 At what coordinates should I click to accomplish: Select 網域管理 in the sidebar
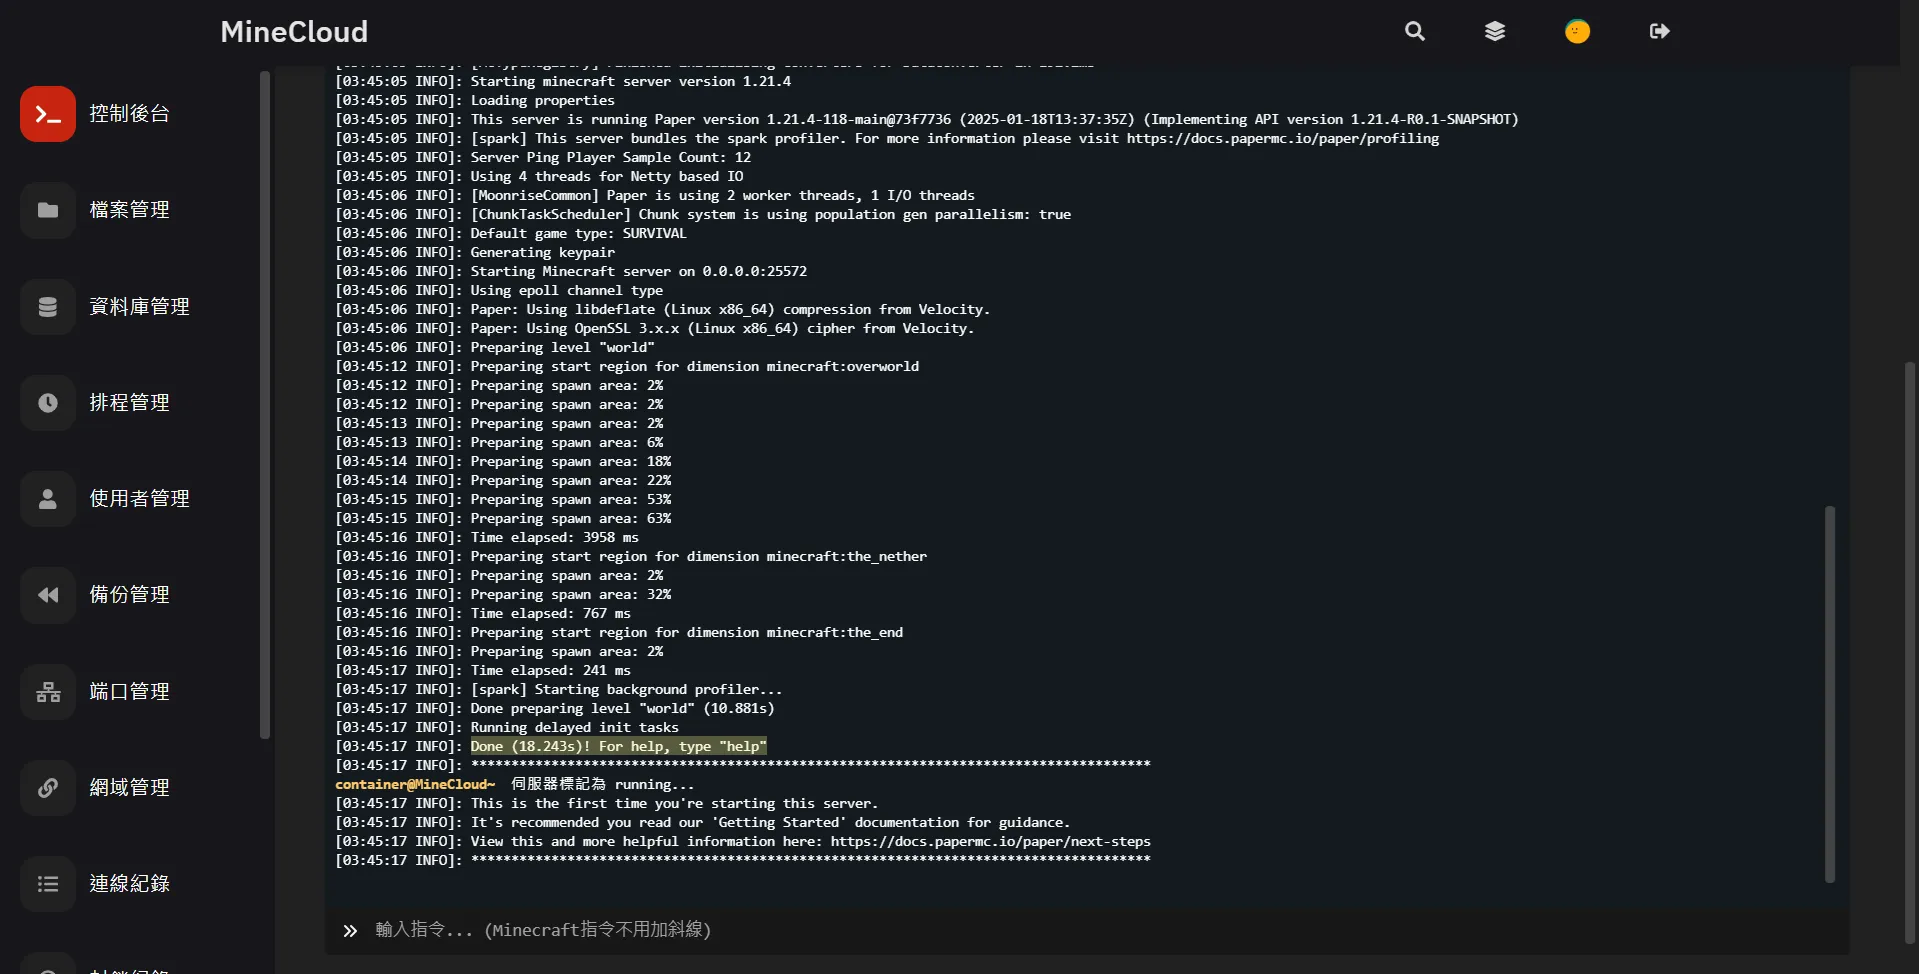tap(129, 788)
